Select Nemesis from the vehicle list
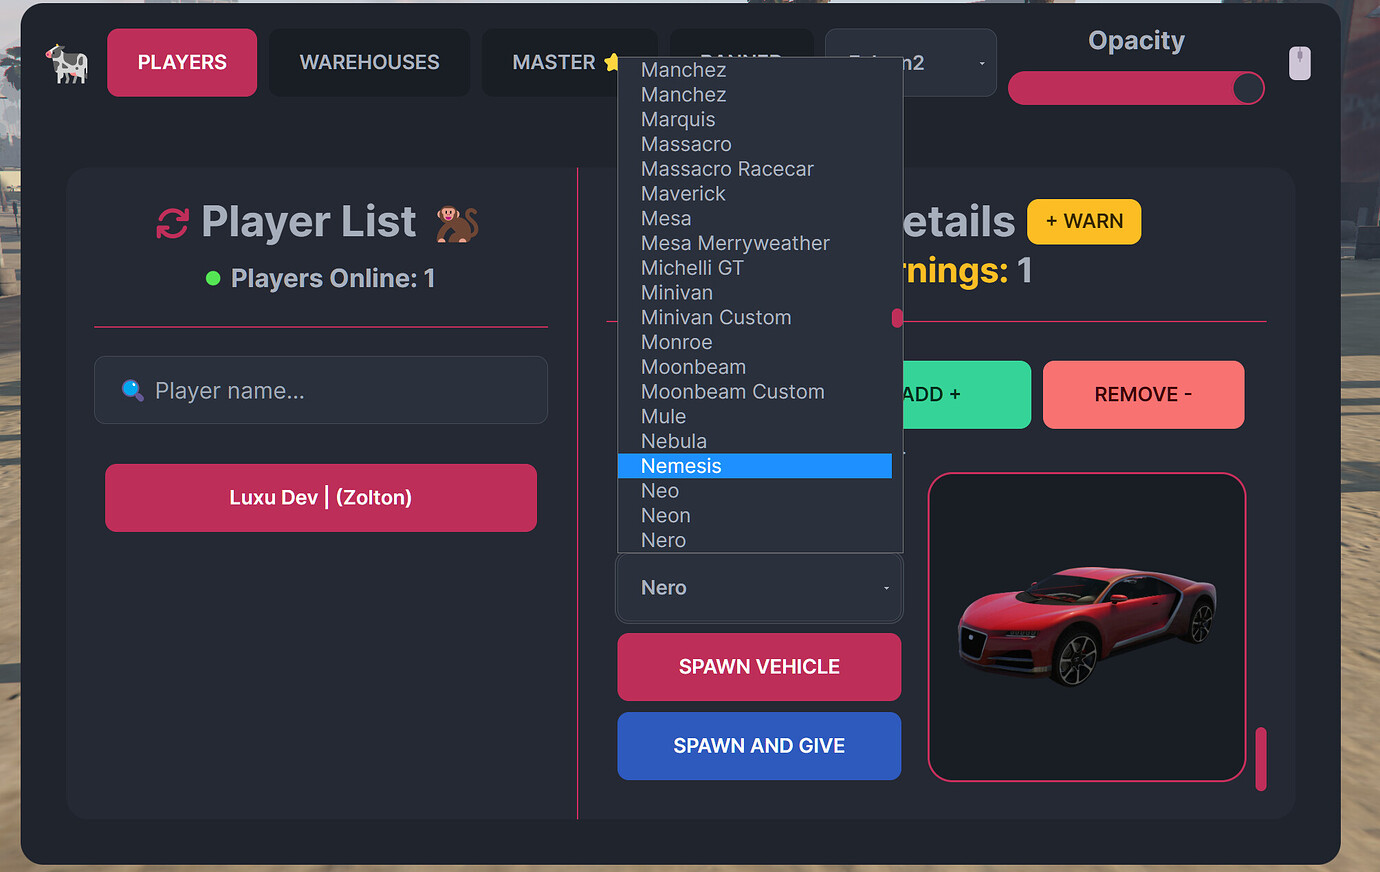This screenshot has width=1380, height=872. click(x=755, y=466)
